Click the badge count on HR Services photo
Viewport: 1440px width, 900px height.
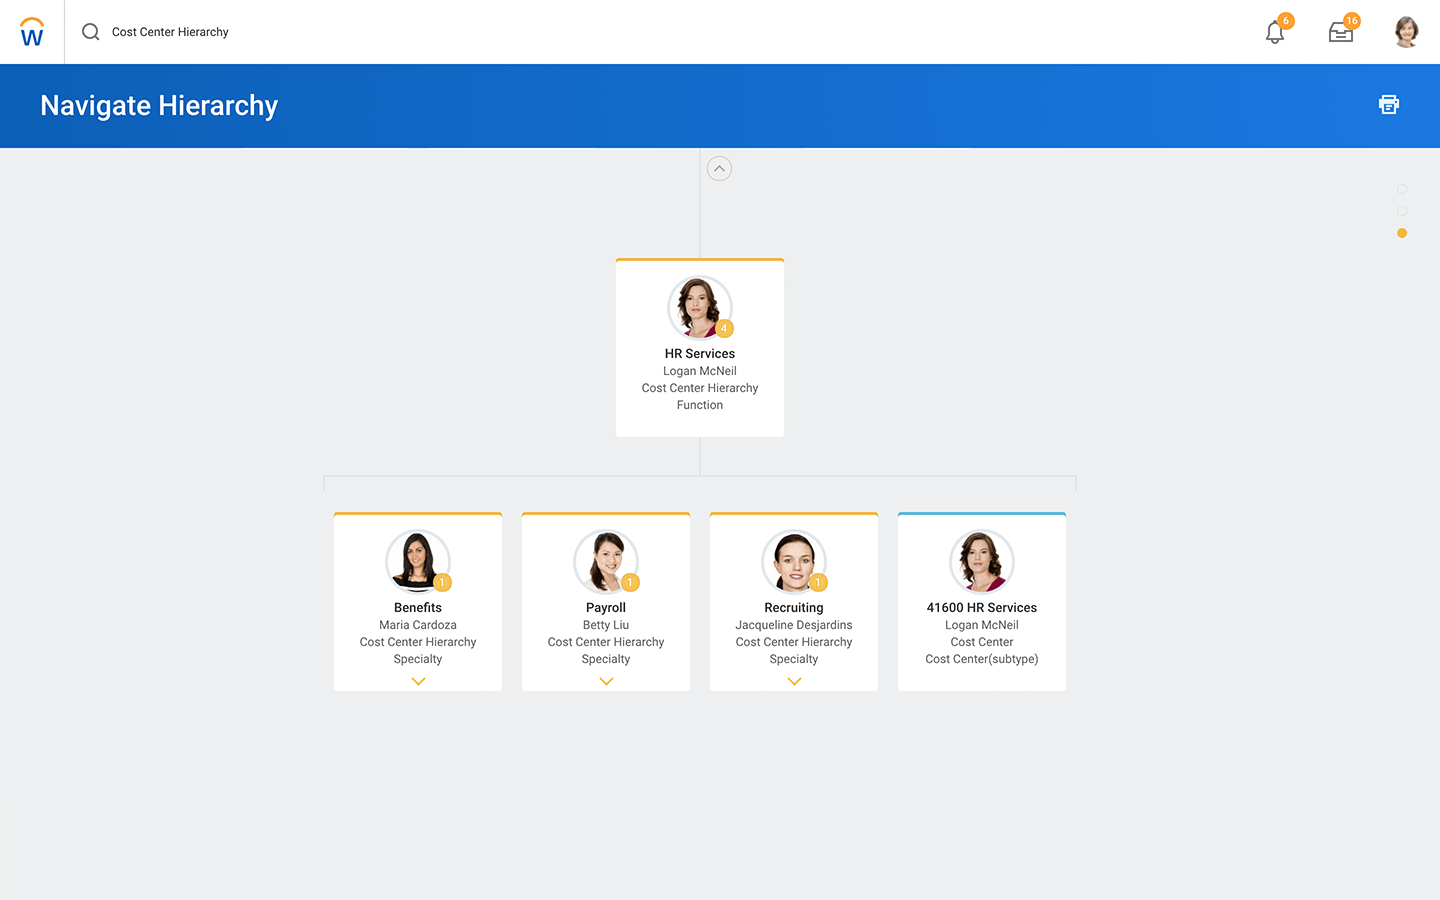pyautogui.click(x=725, y=328)
